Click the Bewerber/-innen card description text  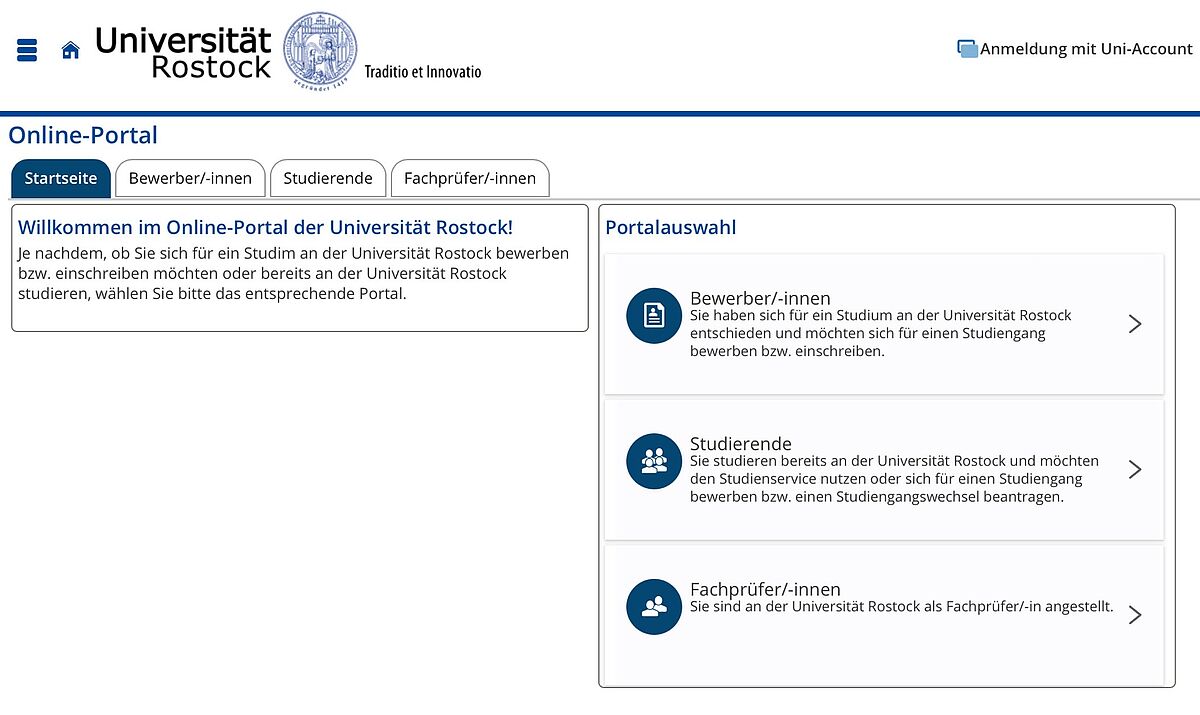pyautogui.click(x=880, y=333)
